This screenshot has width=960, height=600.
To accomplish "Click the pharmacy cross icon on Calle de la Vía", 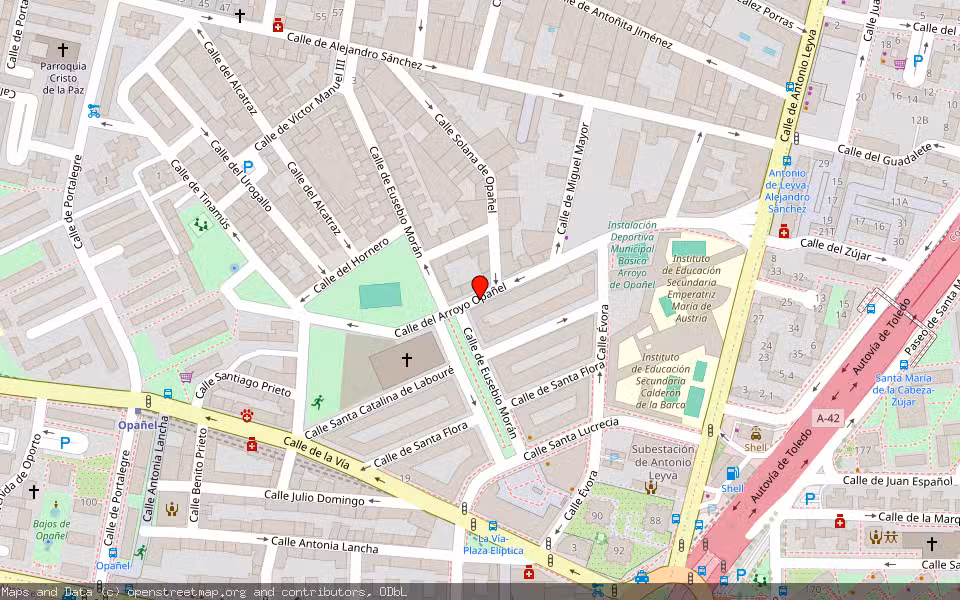I will [x=251, y=444].
